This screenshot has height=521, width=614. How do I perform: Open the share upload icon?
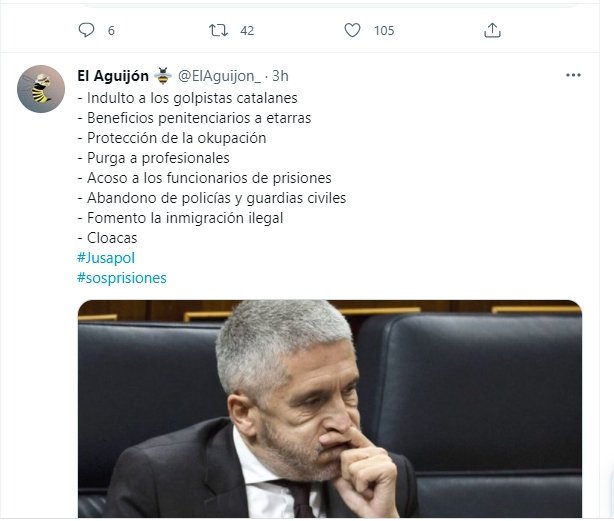tap(492, 30)
